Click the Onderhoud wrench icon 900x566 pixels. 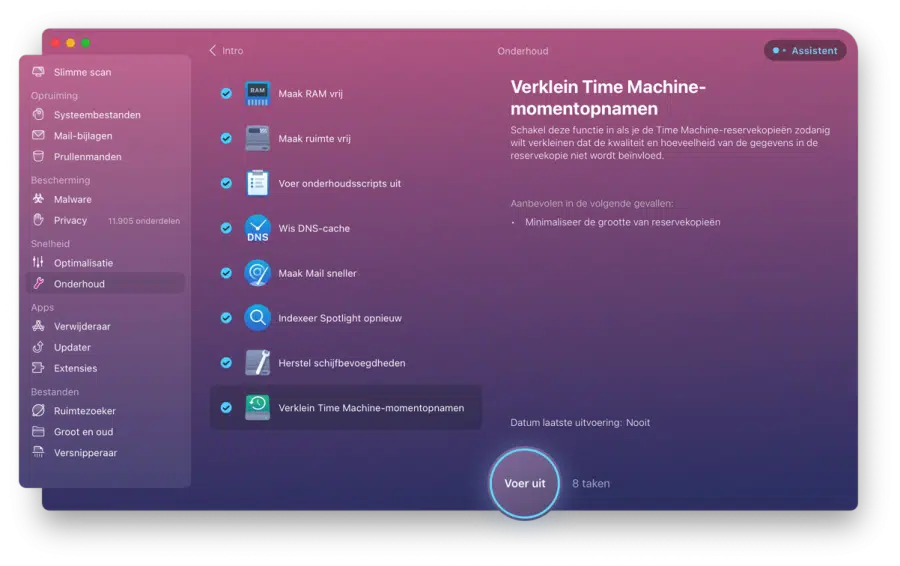pyautogui.click(x=38, y=283)
